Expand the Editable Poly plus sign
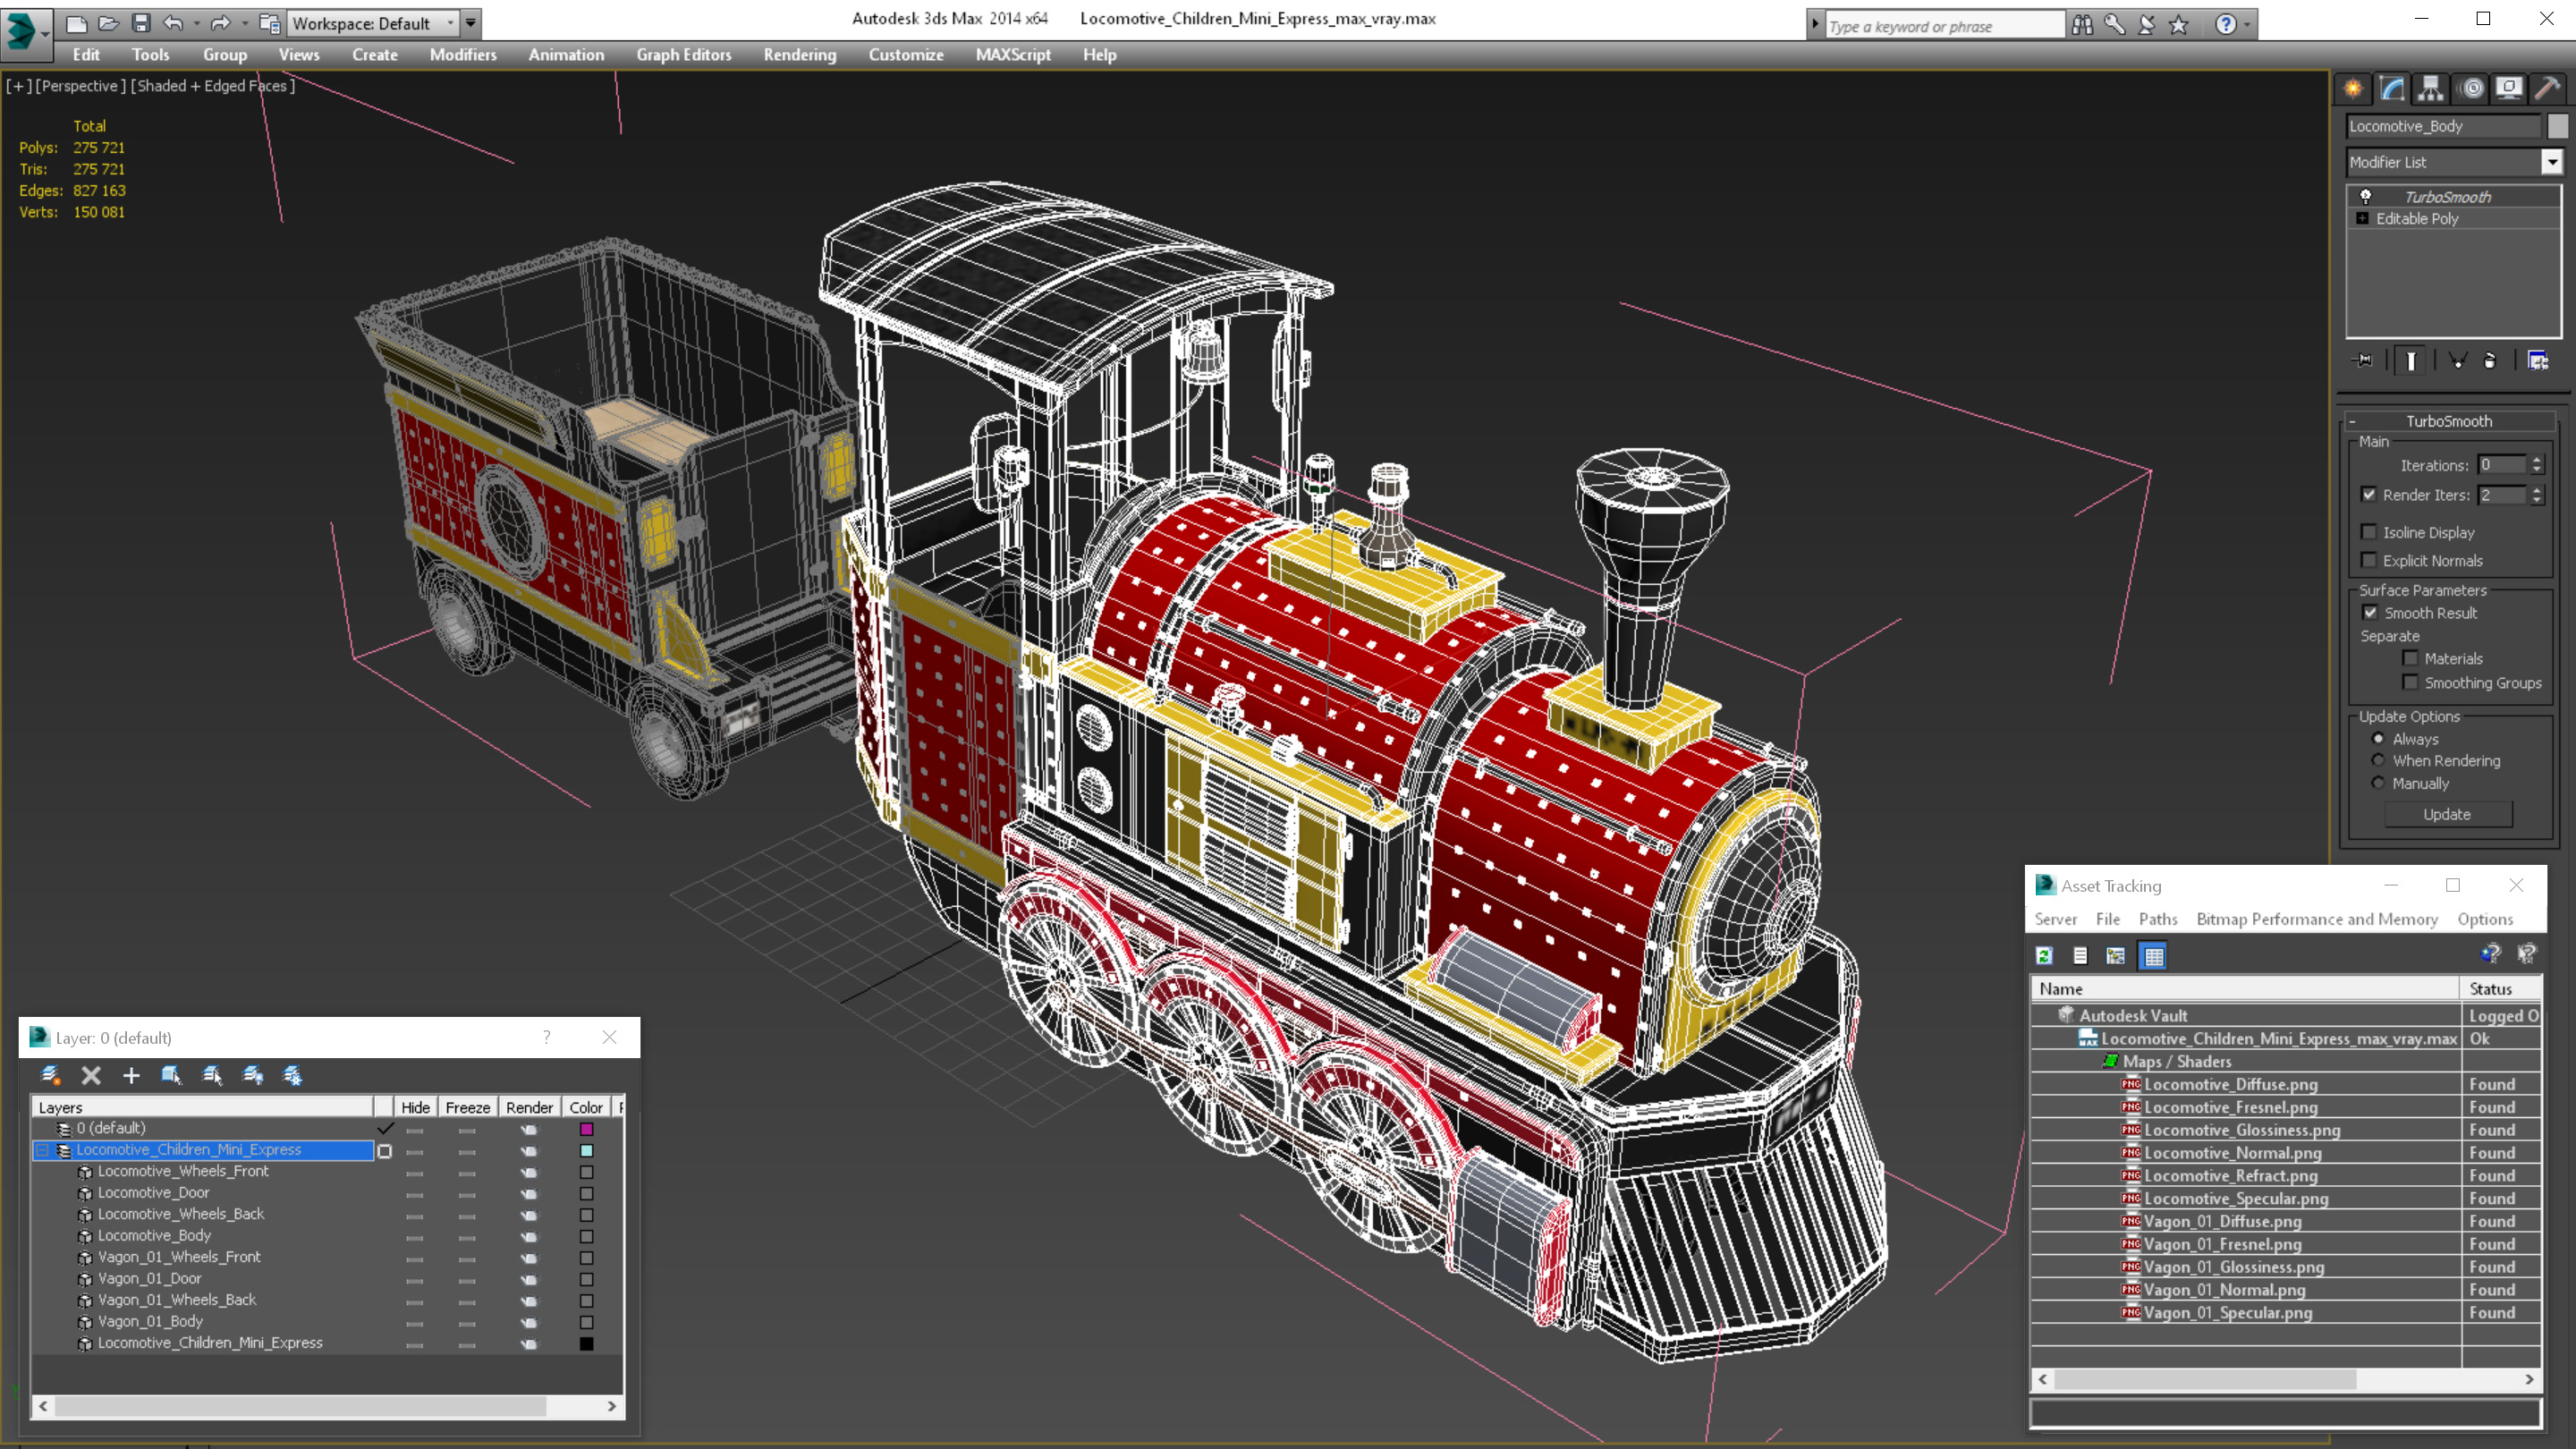The height and width of the screenshot is (1449, 2576). click(x=2362, y=218)
